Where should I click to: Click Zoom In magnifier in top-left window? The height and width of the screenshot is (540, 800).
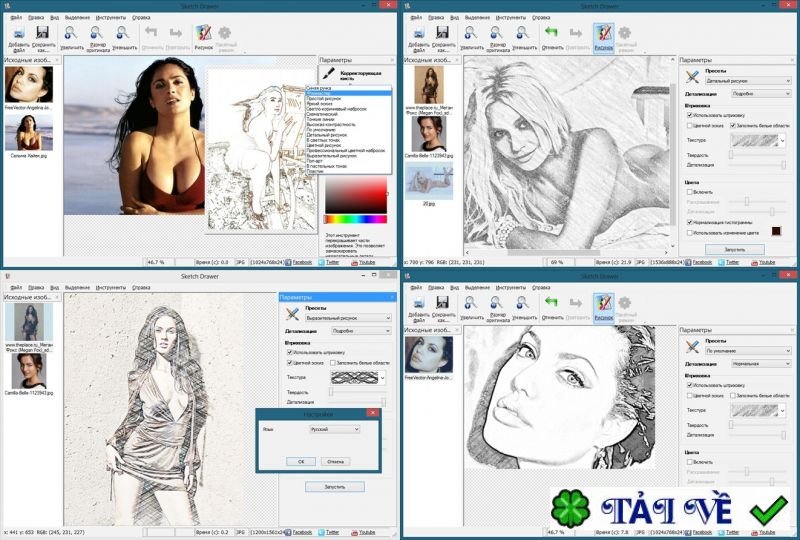(70, 33)
